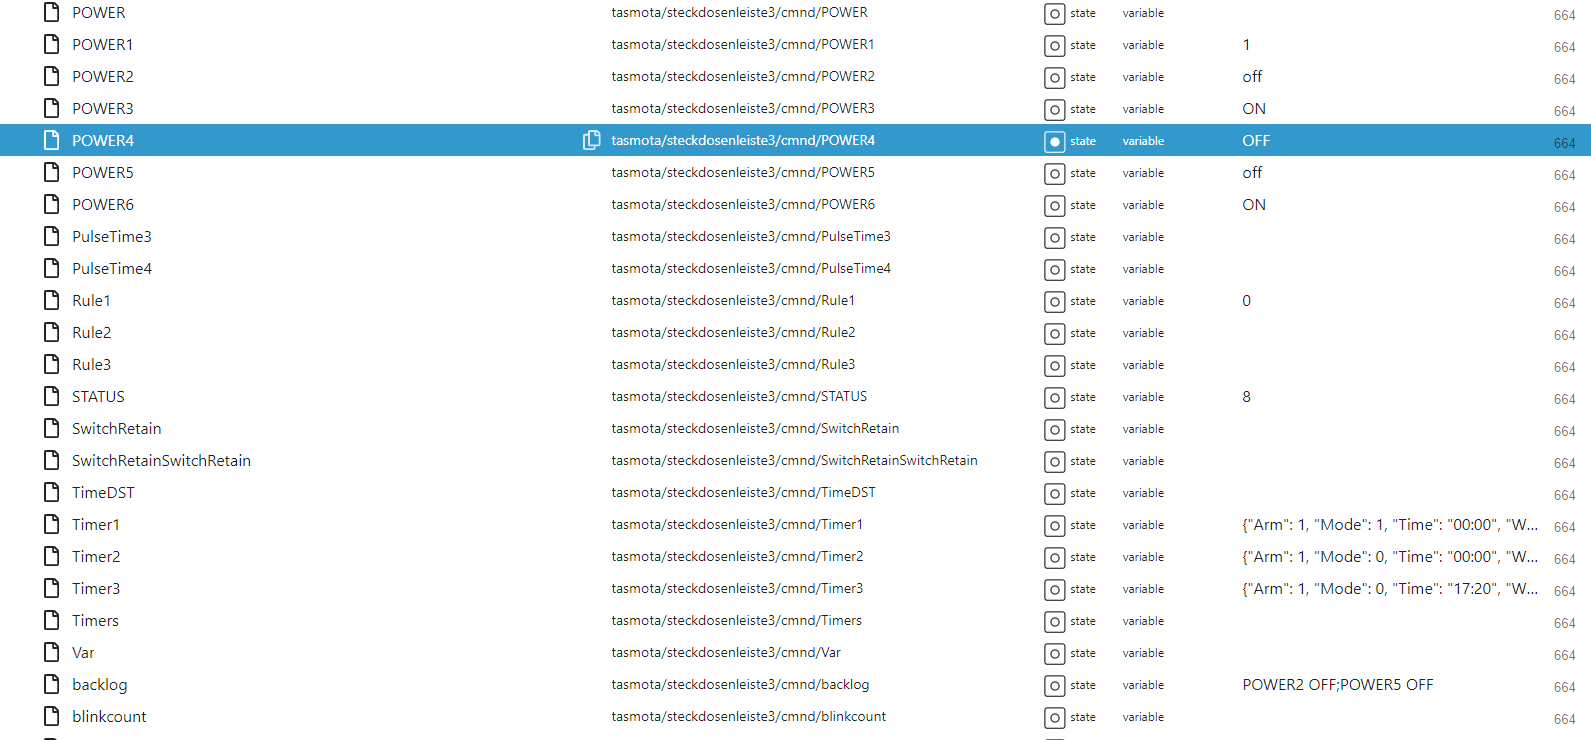Click the state icon in PulseTime4 row
1591x740 pixels.
[1054, 269]
